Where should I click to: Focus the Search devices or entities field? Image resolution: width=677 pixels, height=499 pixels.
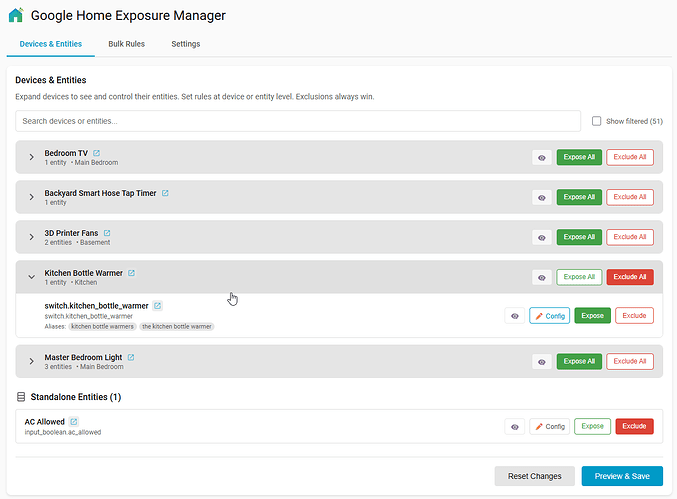[298, 121]
